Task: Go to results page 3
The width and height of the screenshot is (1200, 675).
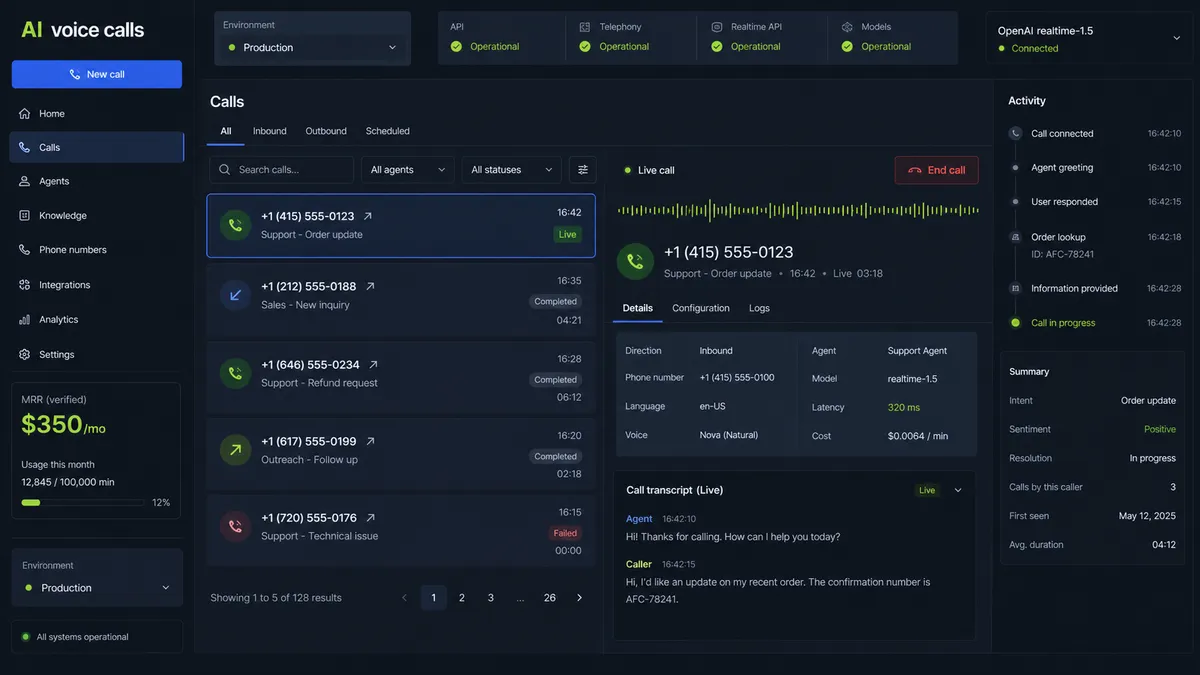Action: 491,598
